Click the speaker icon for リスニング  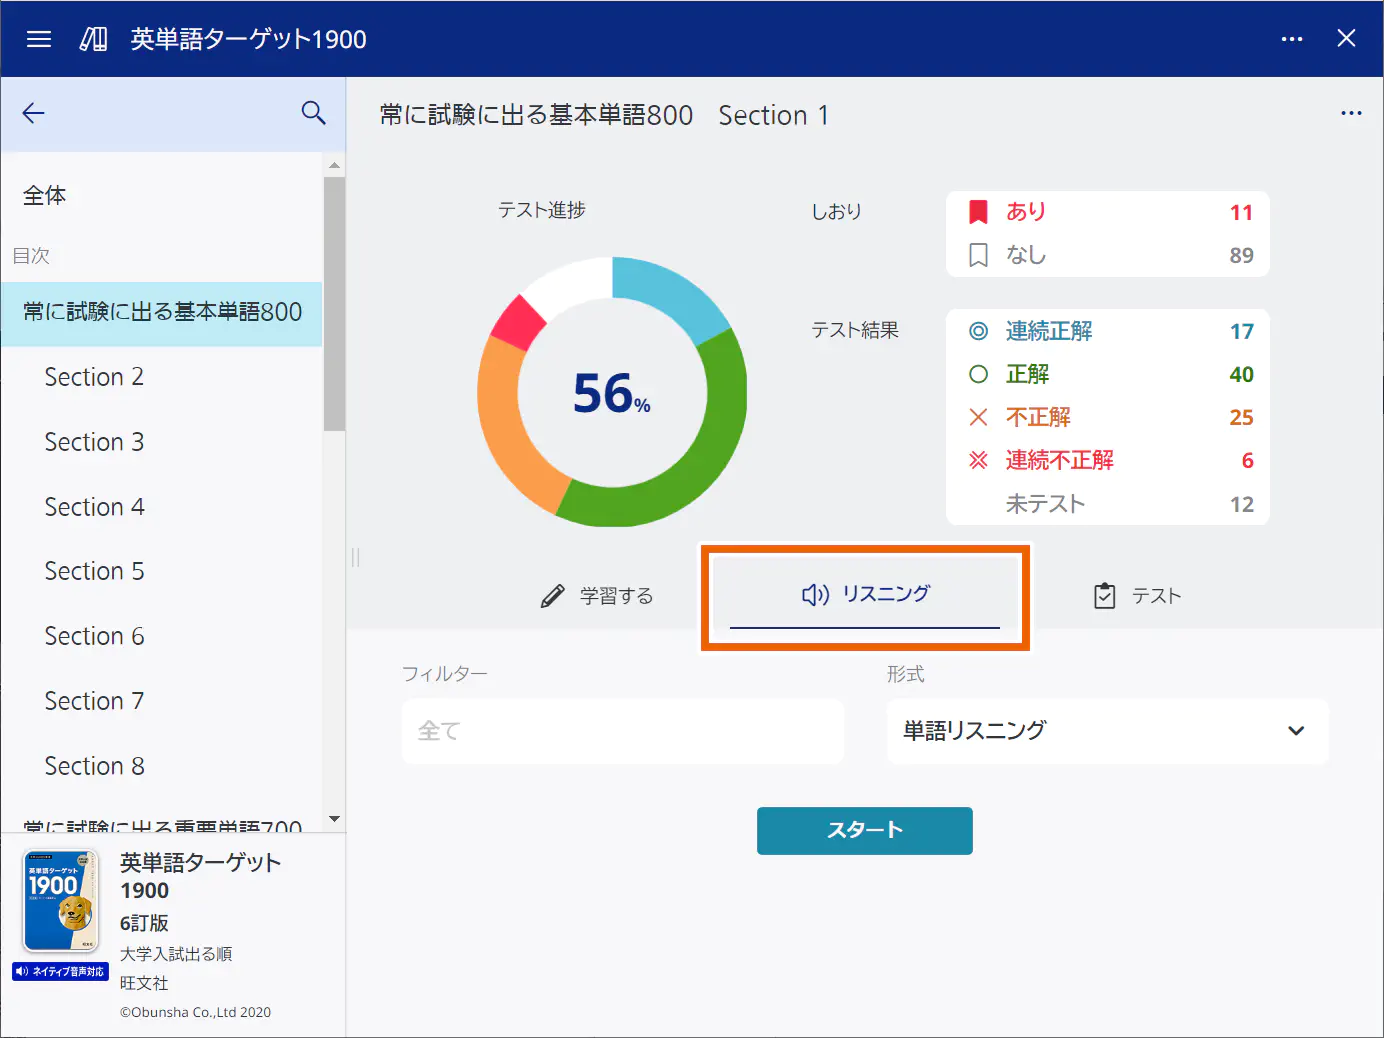[815, 595]
